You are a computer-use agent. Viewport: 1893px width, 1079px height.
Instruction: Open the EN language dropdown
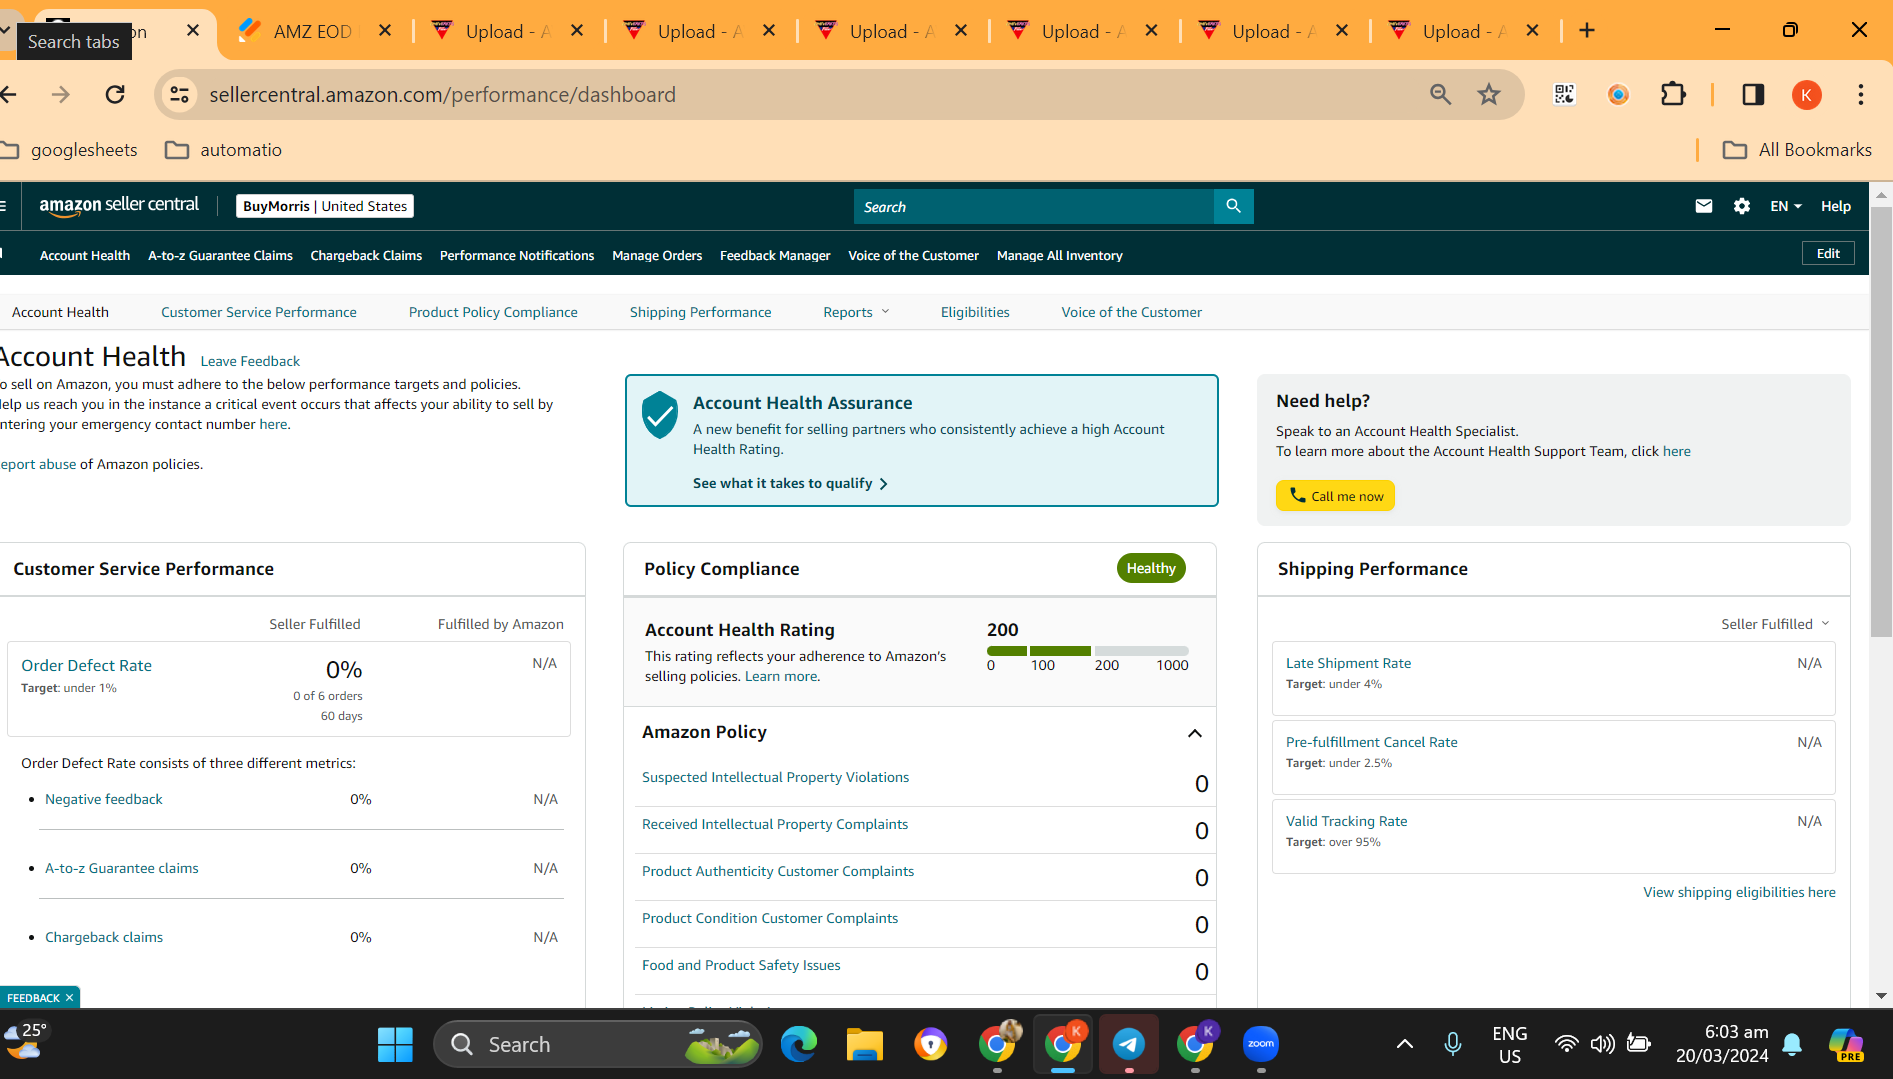[1785, 206]
